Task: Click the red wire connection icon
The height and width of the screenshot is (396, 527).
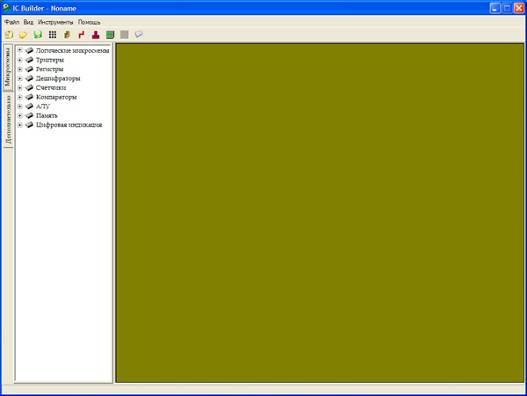Action: [81, 35]
